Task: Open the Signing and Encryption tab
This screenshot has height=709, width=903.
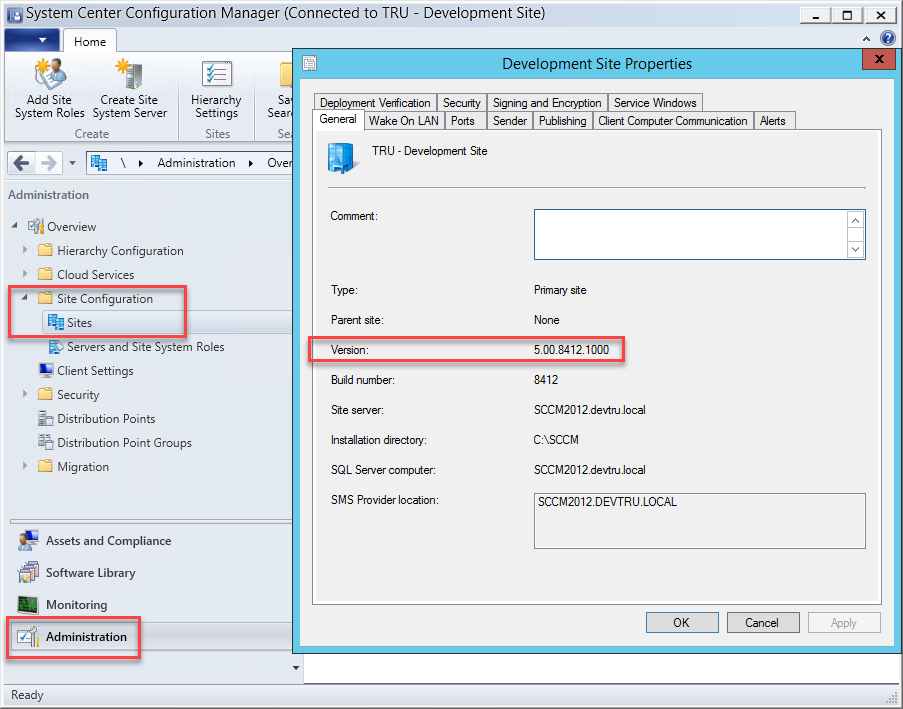Action: coord(547,103)
